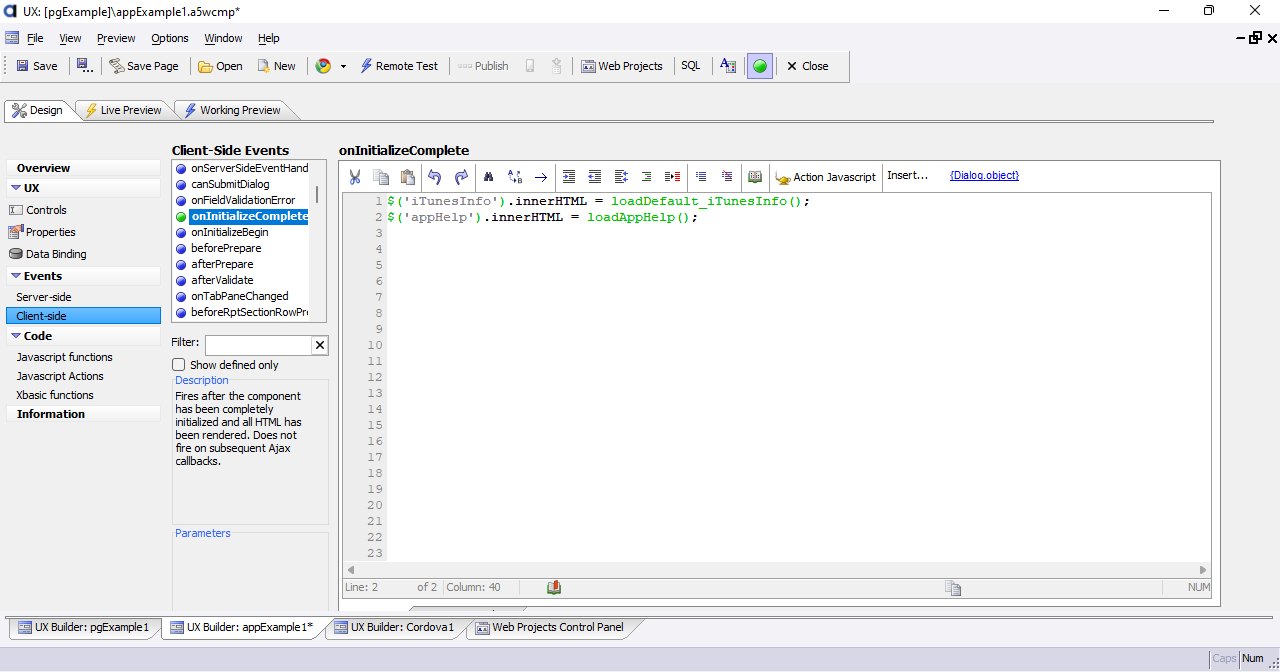Click the Insert... button in editor toolbar

click(x=908, y=175)
